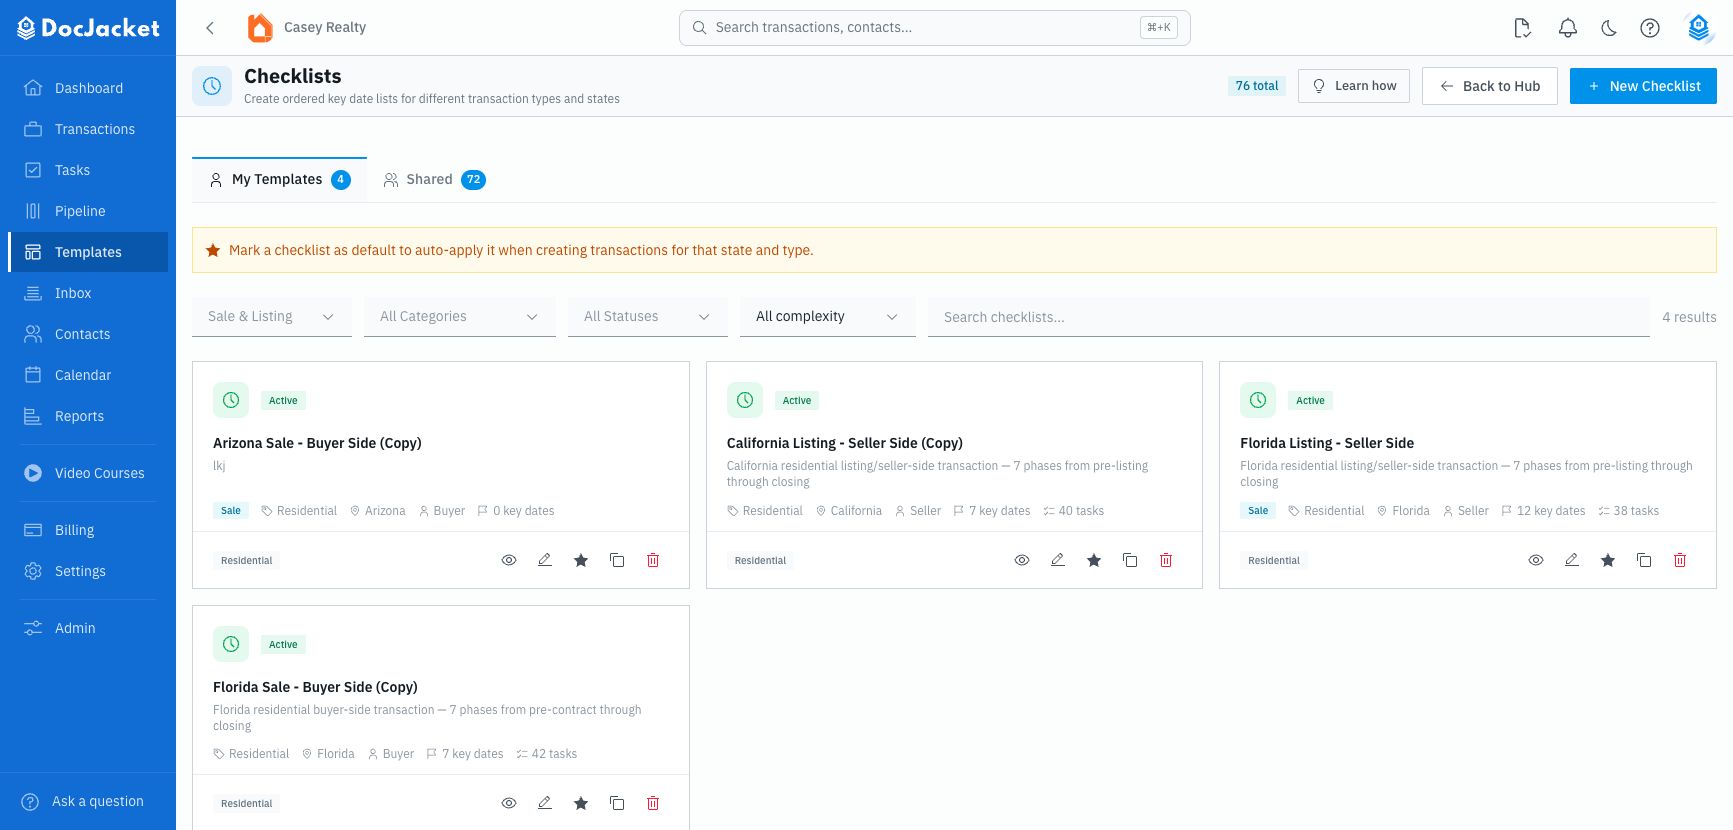
Task: Open notifications bell
Action: coord(1568,28)
